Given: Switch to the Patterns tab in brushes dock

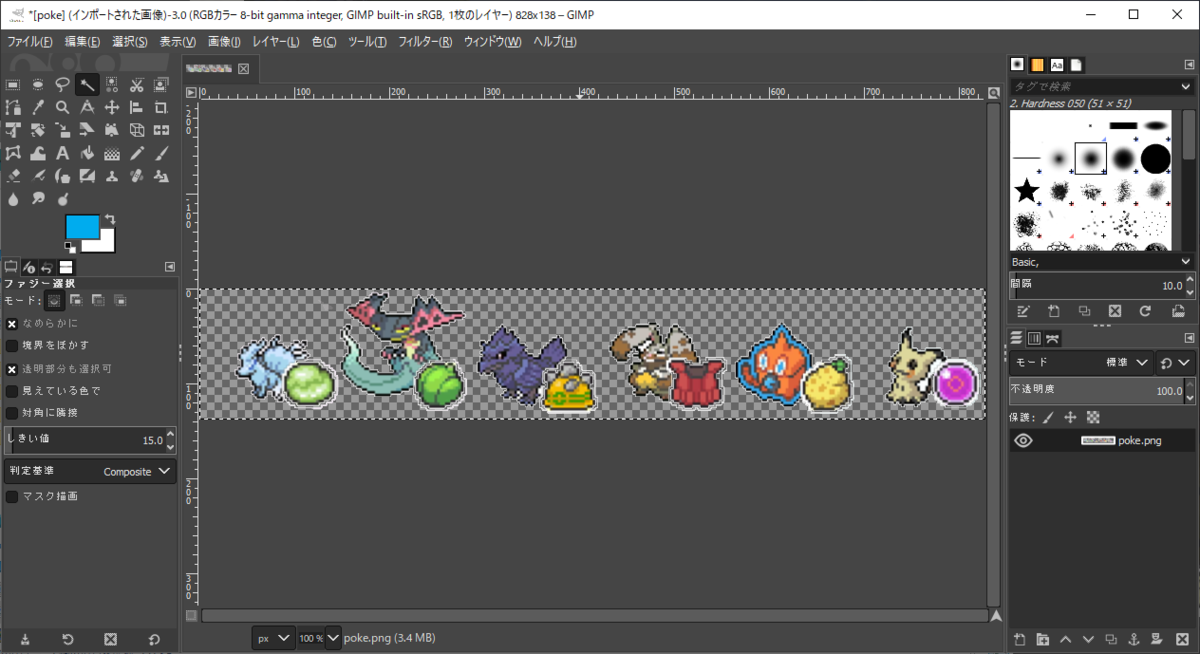Looking at the screenshot, I should (1037, 65).
